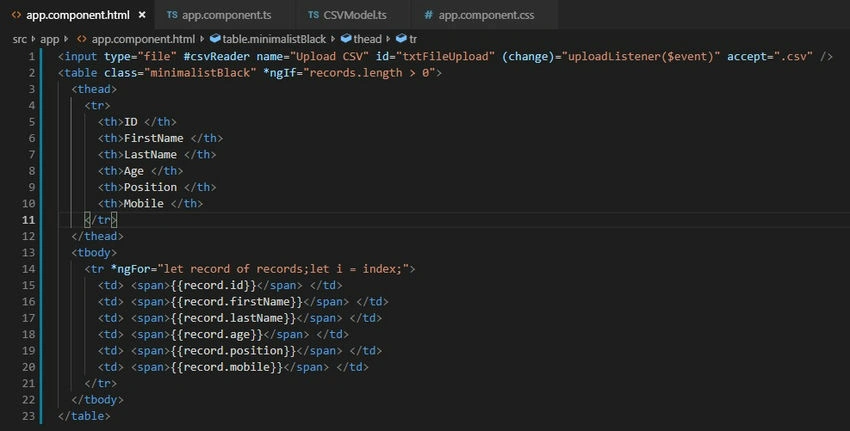Switch to the app.component.ts tab
This screenshot has width=850, height=431.
tap(218, 15)
